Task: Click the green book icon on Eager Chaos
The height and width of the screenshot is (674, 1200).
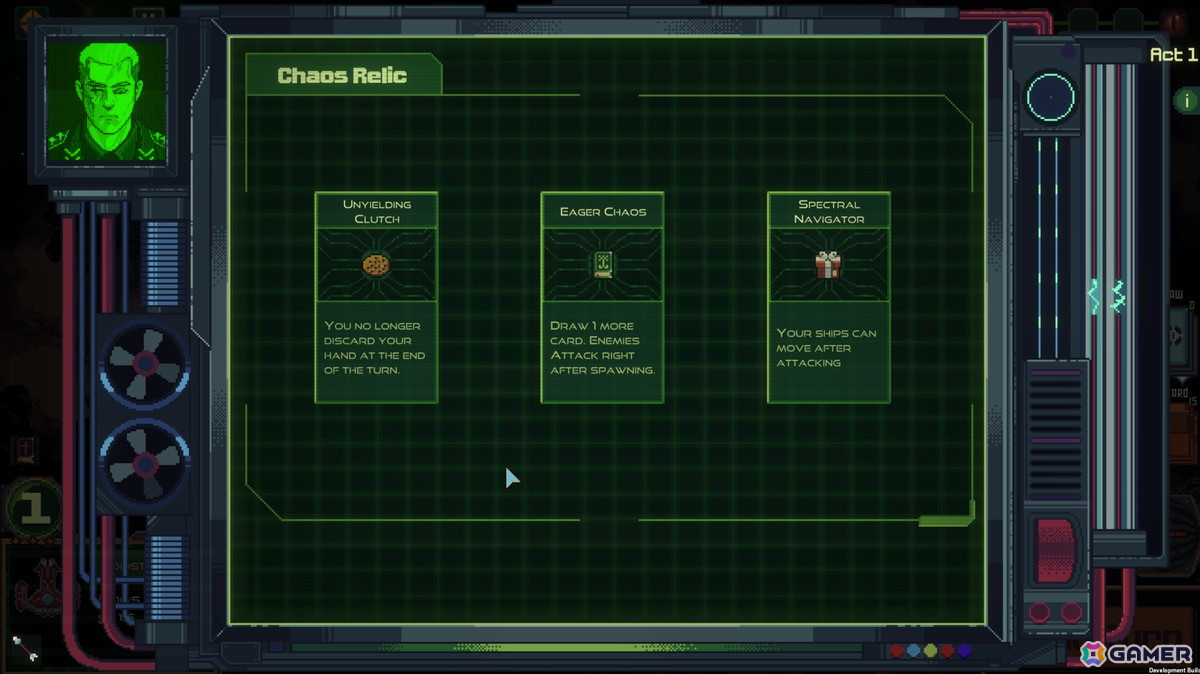Action: (602, 264)
